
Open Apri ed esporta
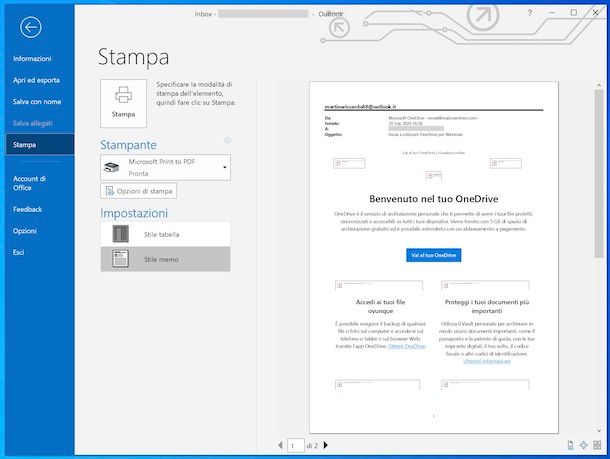click(36, 80)
